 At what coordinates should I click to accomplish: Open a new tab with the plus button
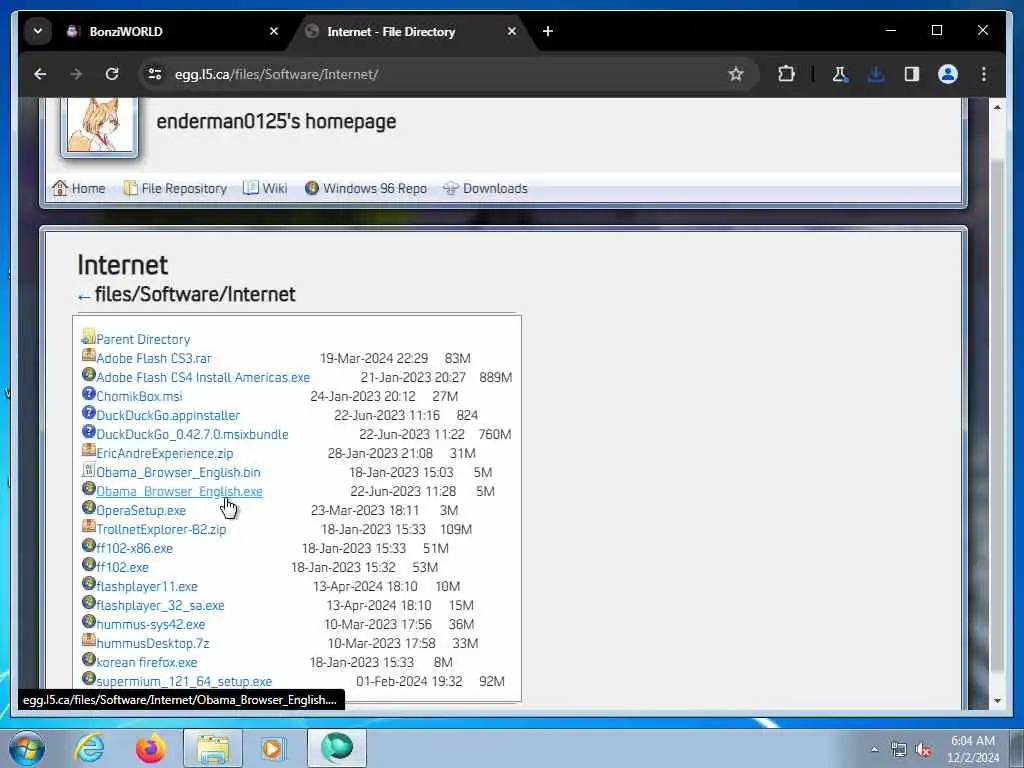pos(548,31)
